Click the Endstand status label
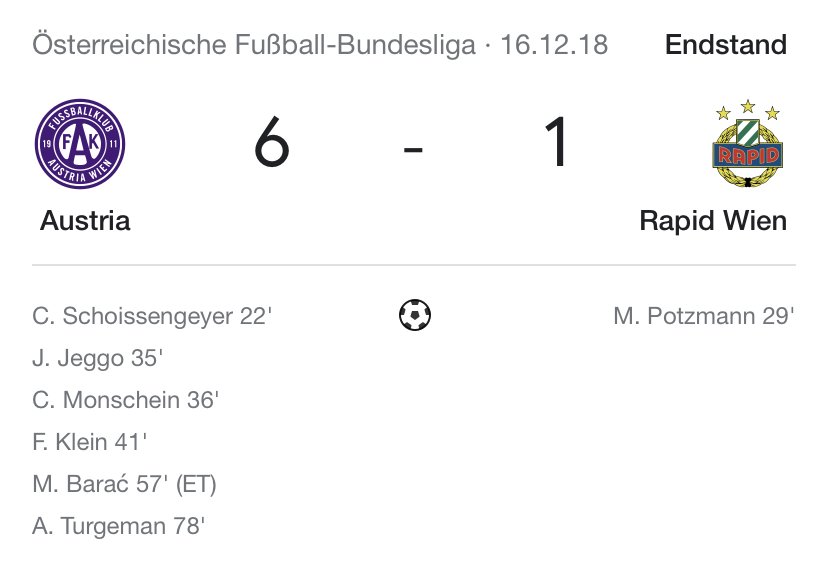The image size is (828, 561). pos(725,46)
